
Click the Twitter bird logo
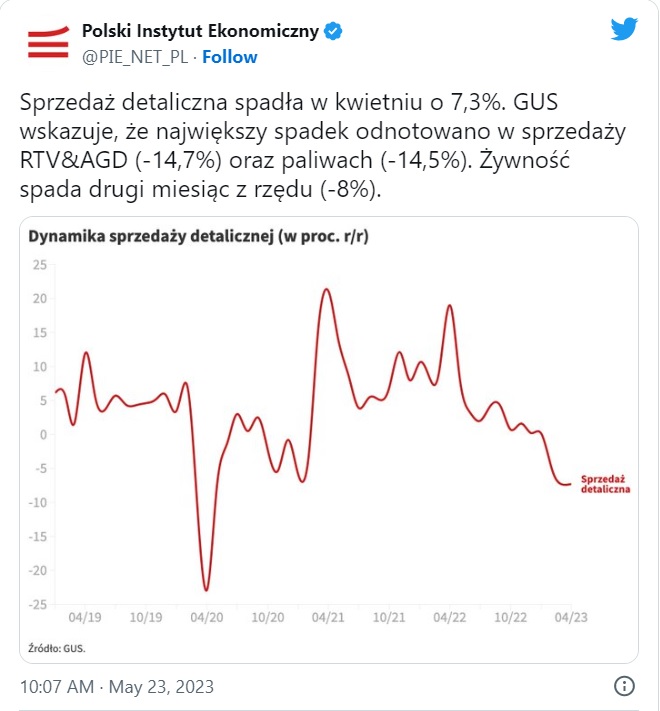(624, 30)
